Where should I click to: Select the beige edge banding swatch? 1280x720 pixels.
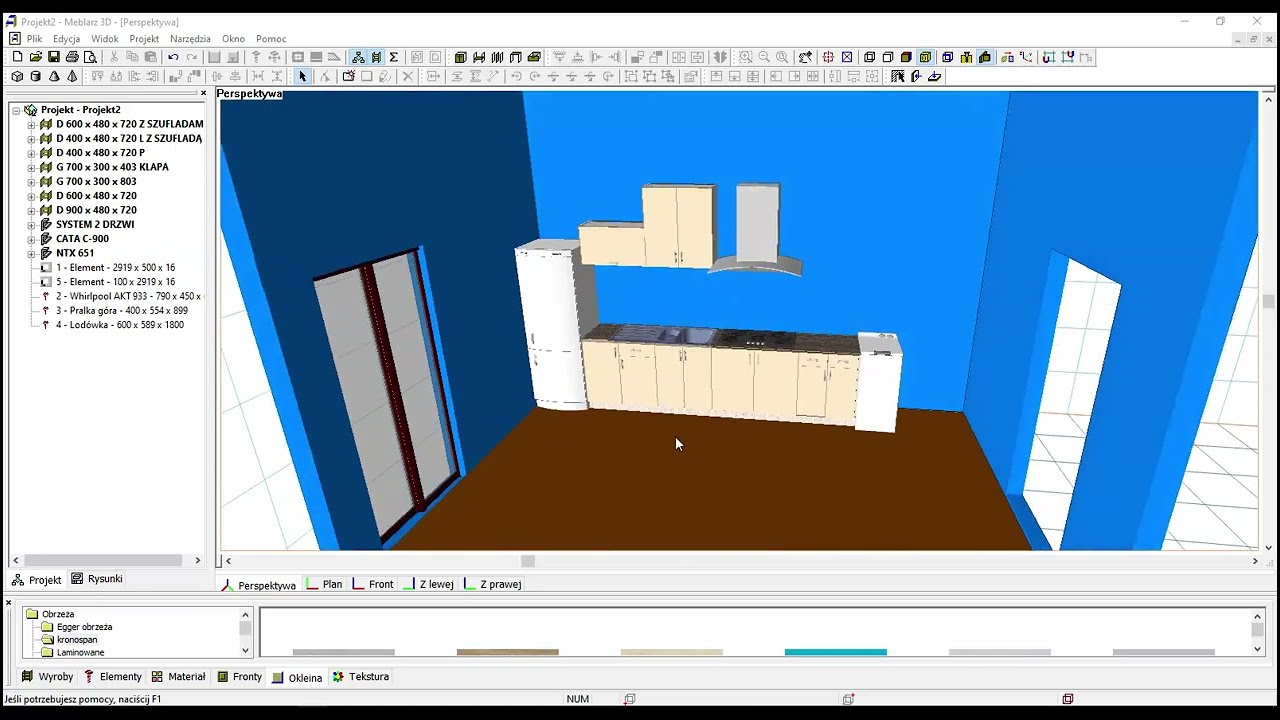(x=671, y=652)
